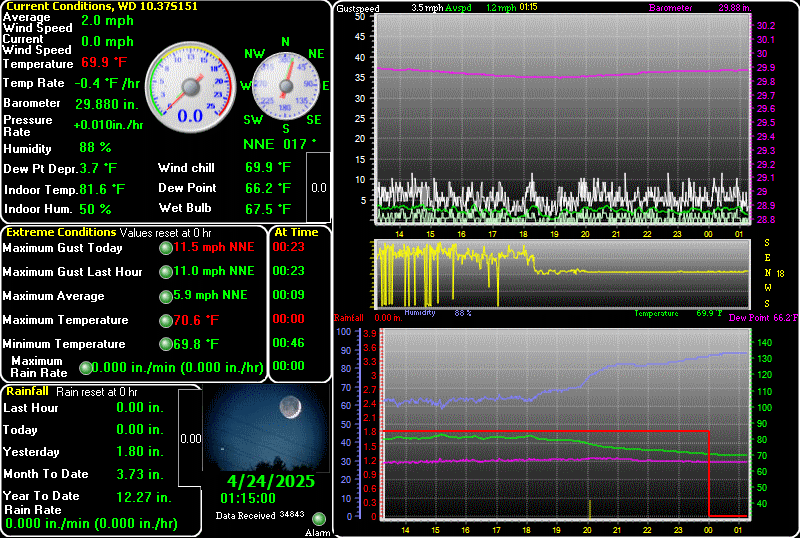Click the clock time 01:15:00
This screenshot has height=538, width=800.
(248, 498)
